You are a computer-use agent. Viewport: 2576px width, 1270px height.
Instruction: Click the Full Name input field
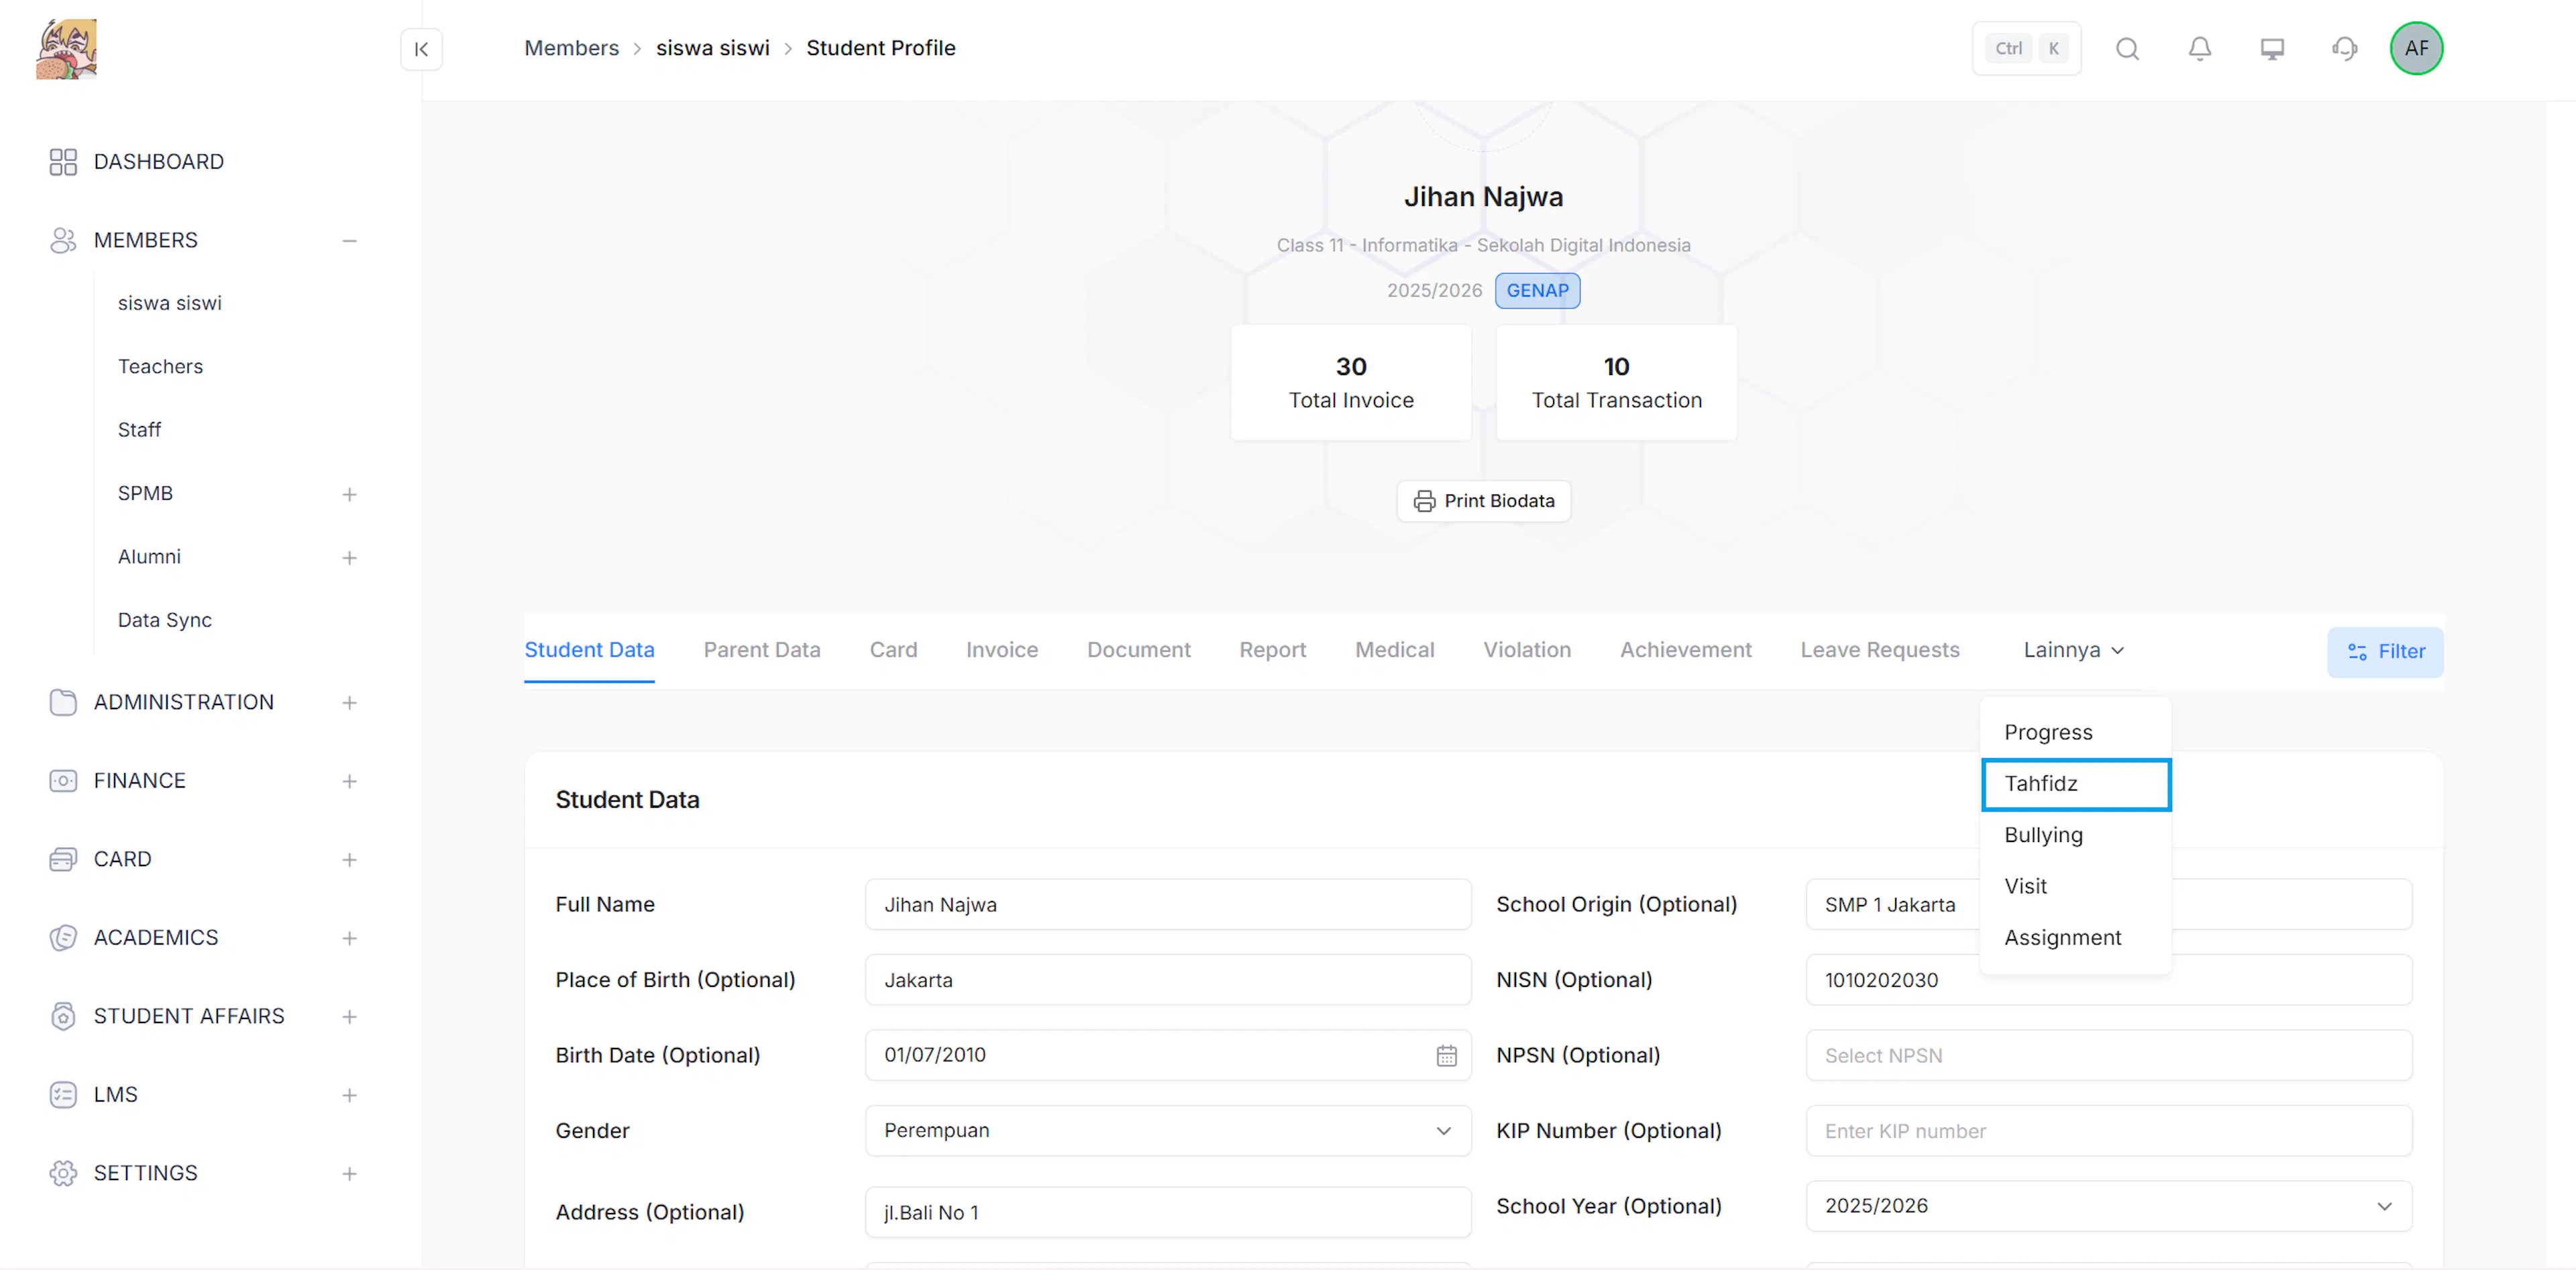coord(1167,904)
